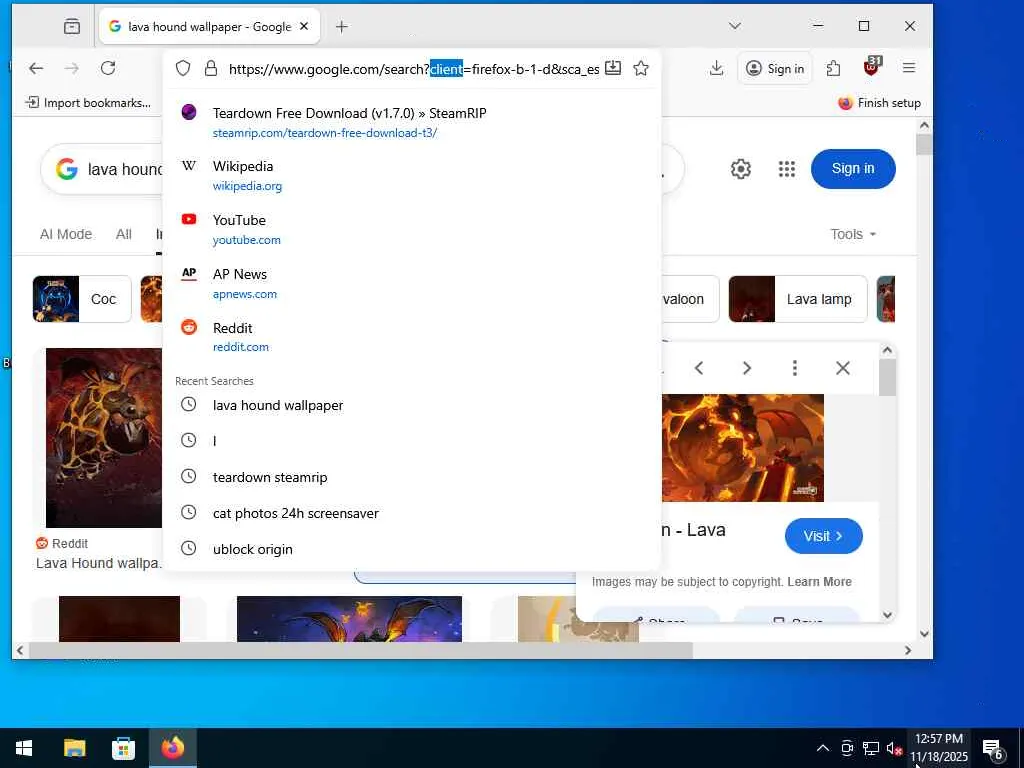View site security padlock info
The image size is (1024, 768).
[210, 69]
